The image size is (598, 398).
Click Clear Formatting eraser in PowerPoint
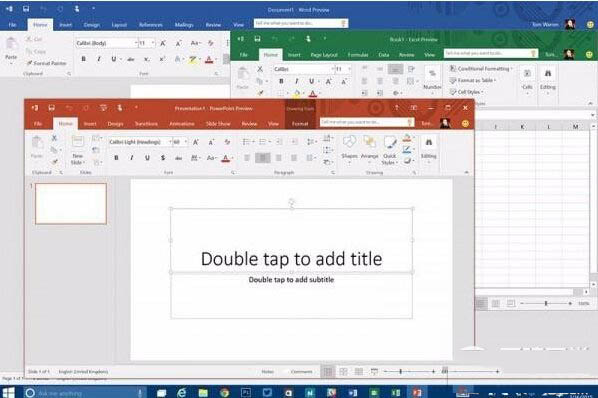227,142
